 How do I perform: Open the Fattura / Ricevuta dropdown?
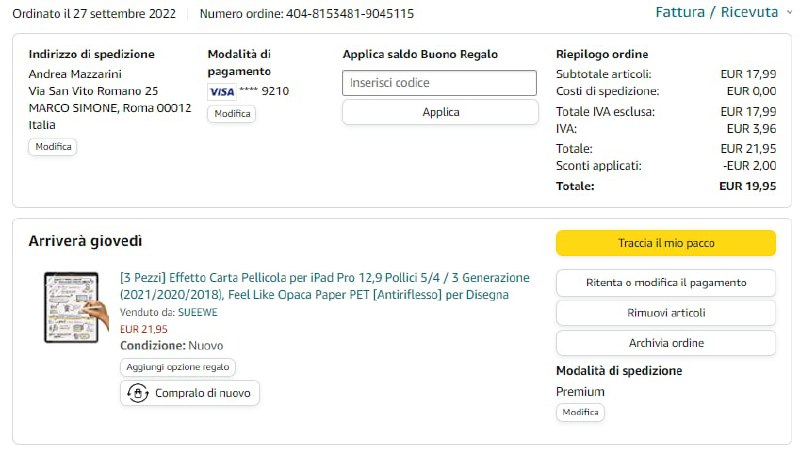[716, 13]
